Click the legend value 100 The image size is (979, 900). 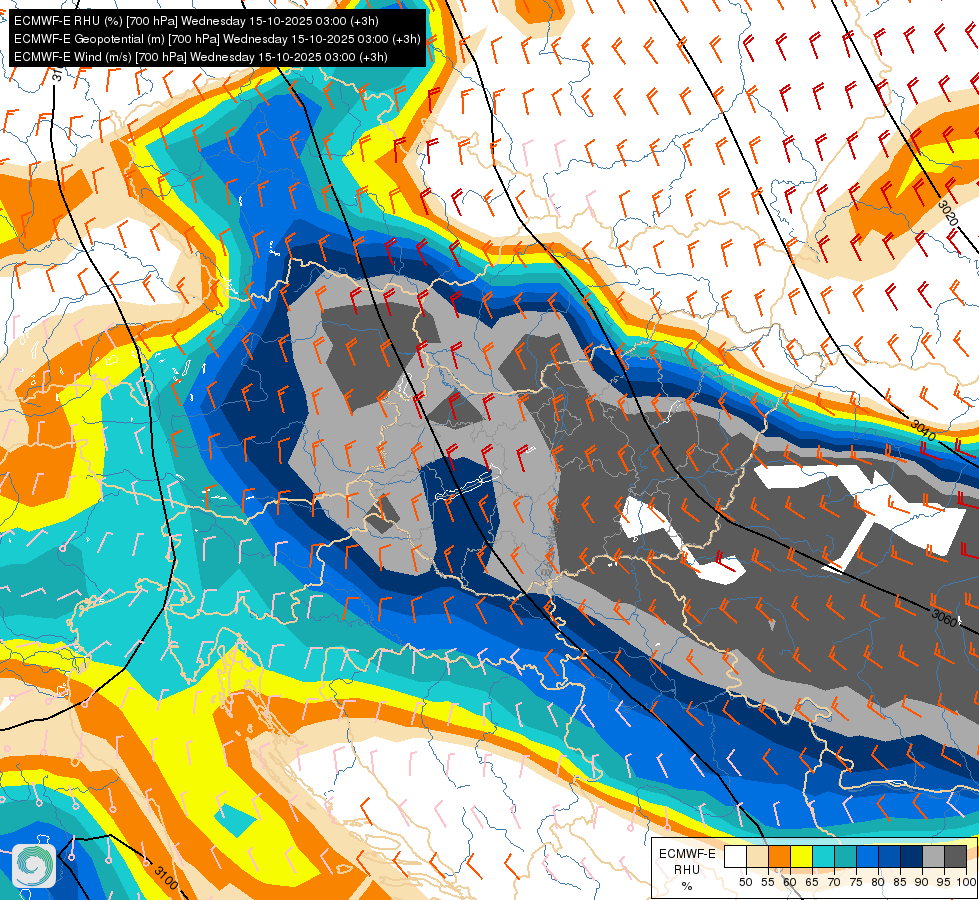[x=966, y=882]
